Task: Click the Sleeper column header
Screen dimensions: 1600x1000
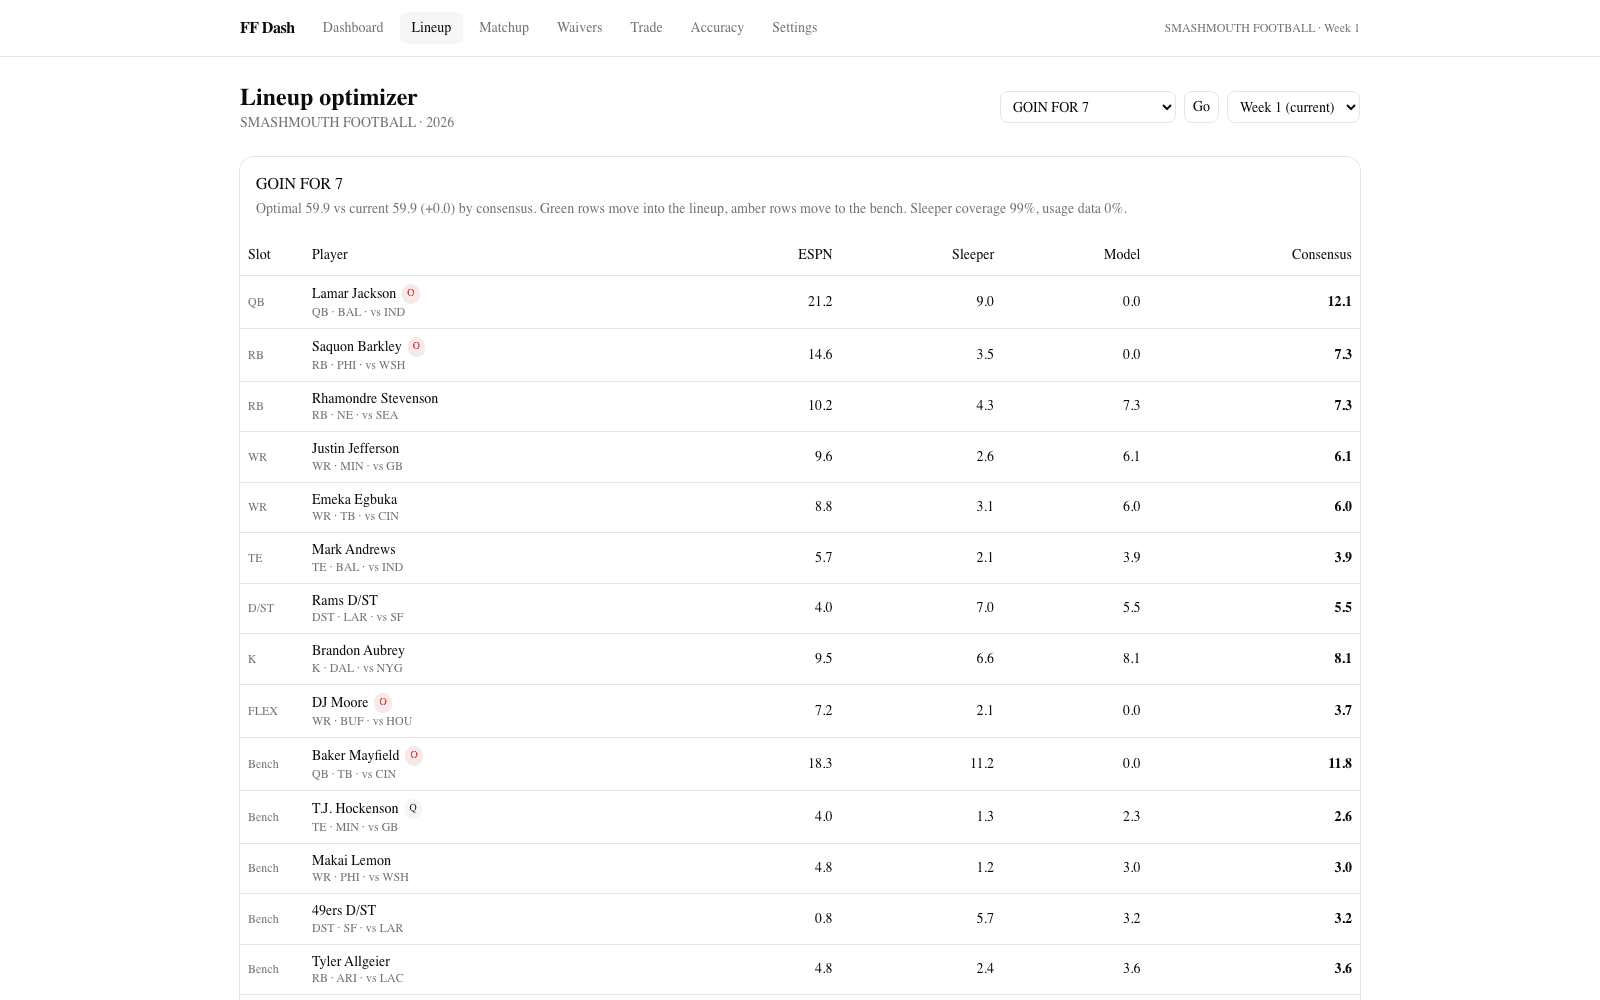Action: click(x=972, y=255)
